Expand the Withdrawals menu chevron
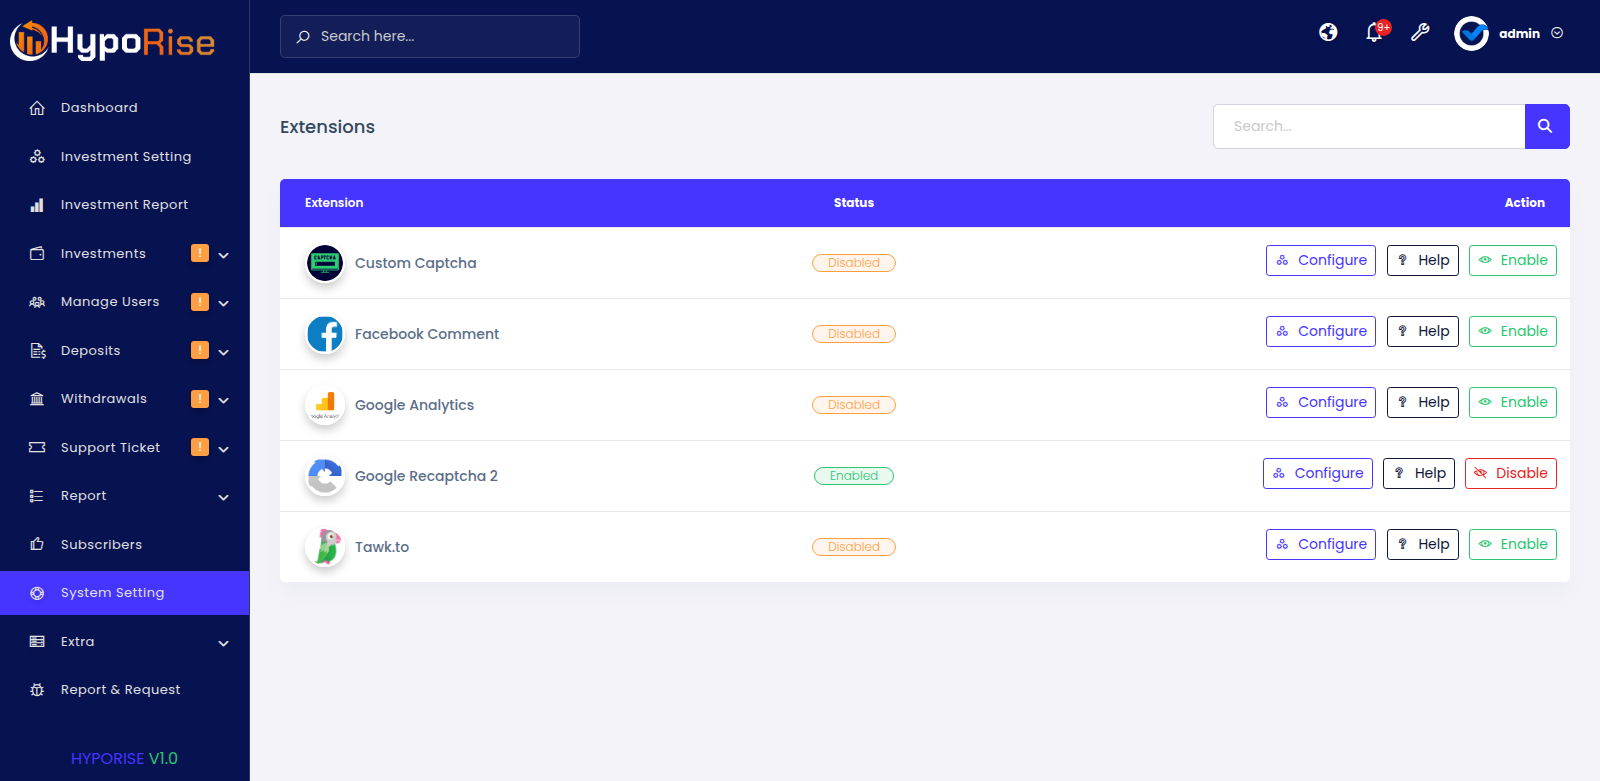The image size is (1600, 781). (224, 400)
